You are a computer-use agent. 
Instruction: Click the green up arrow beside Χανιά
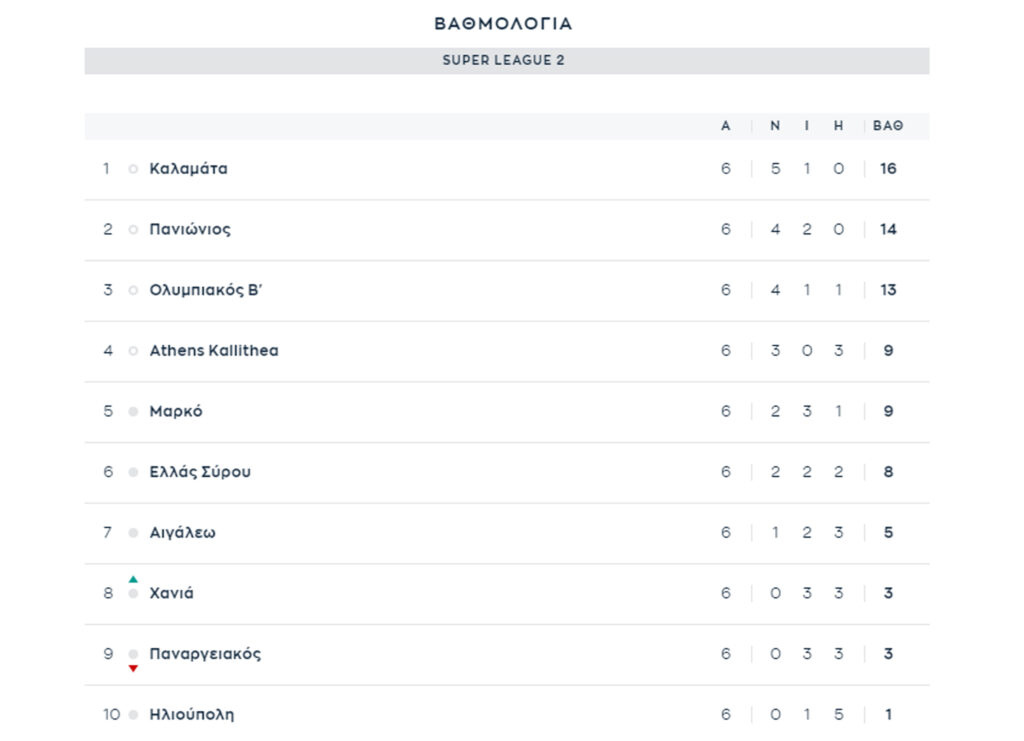[133, 579]
